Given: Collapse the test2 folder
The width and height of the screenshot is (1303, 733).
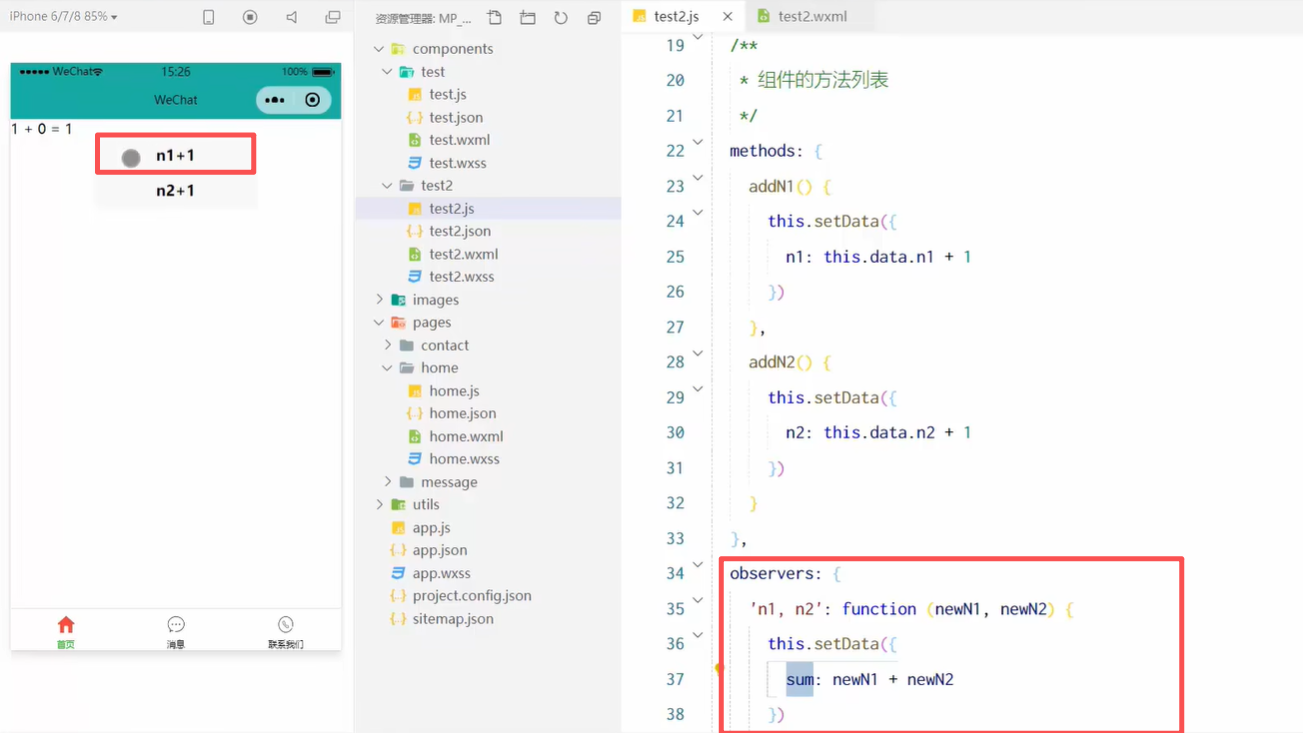Looking at the screenshot, I should (x=387, y=185).
